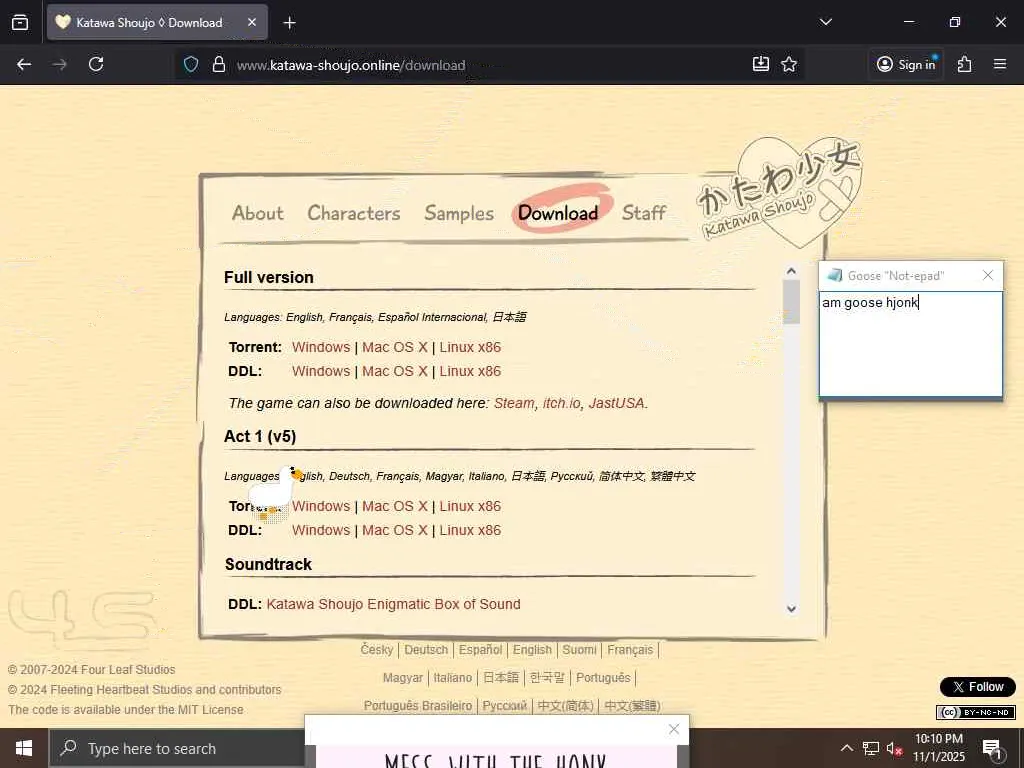Switch site language to Deutsch
Image resolution: width=1024 pixels, height=768 pixels.
pos(426,650)
